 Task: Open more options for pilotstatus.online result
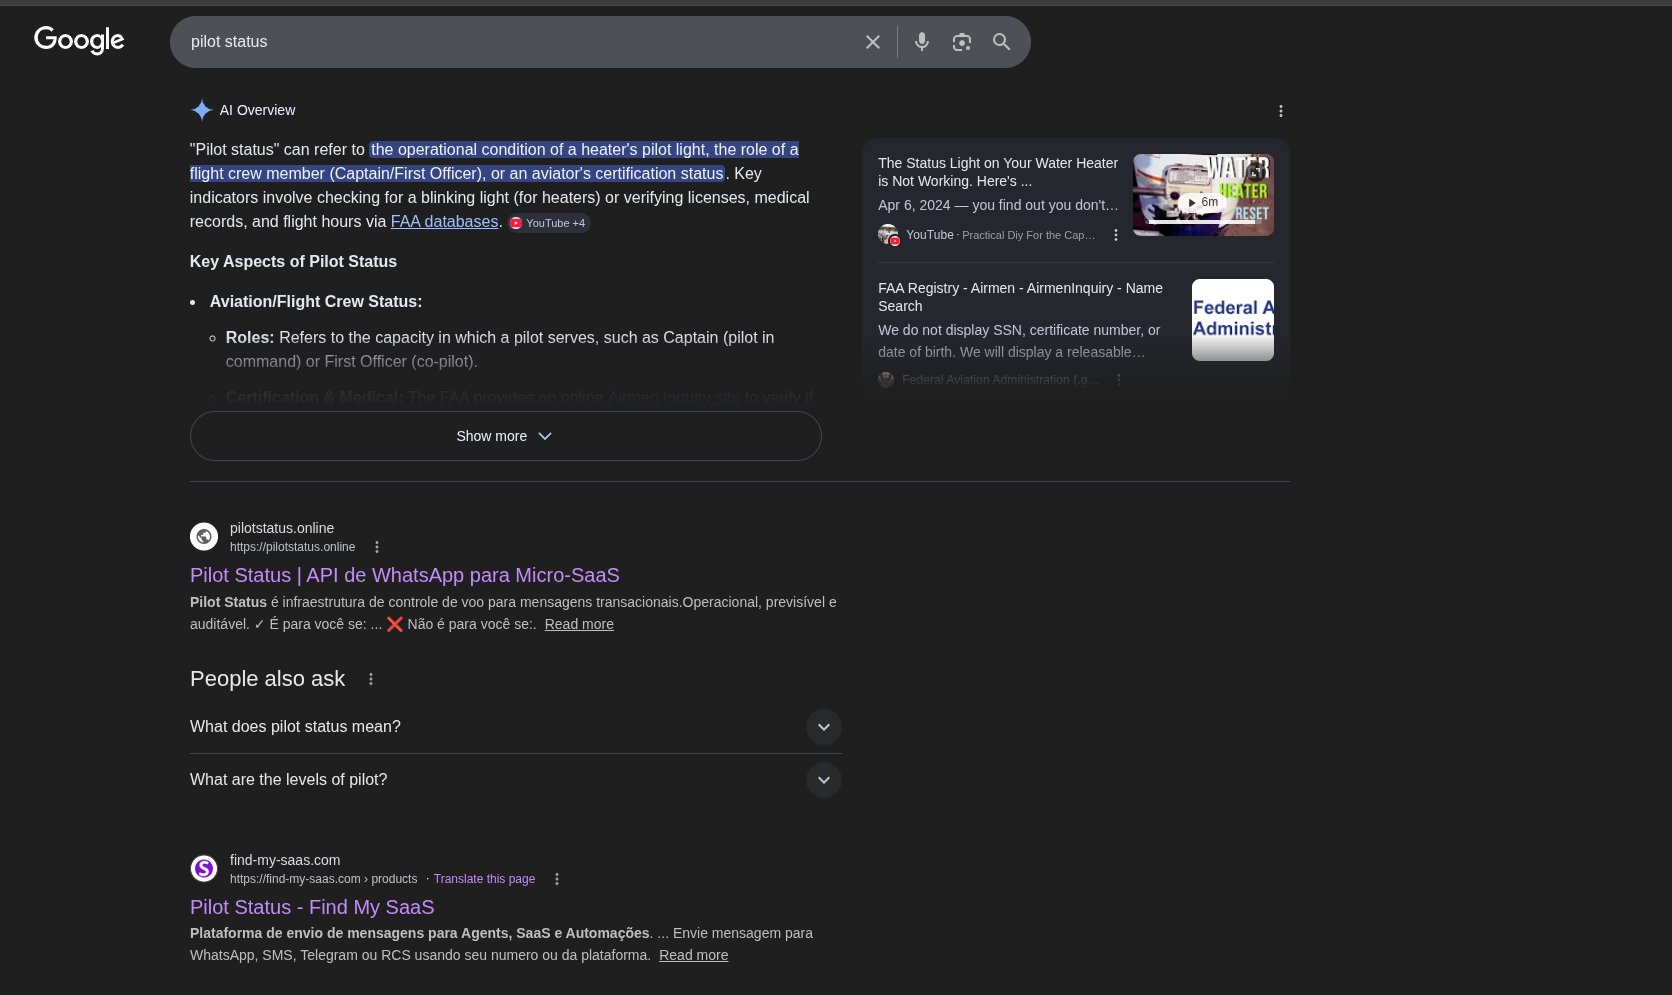coord(377,547)
